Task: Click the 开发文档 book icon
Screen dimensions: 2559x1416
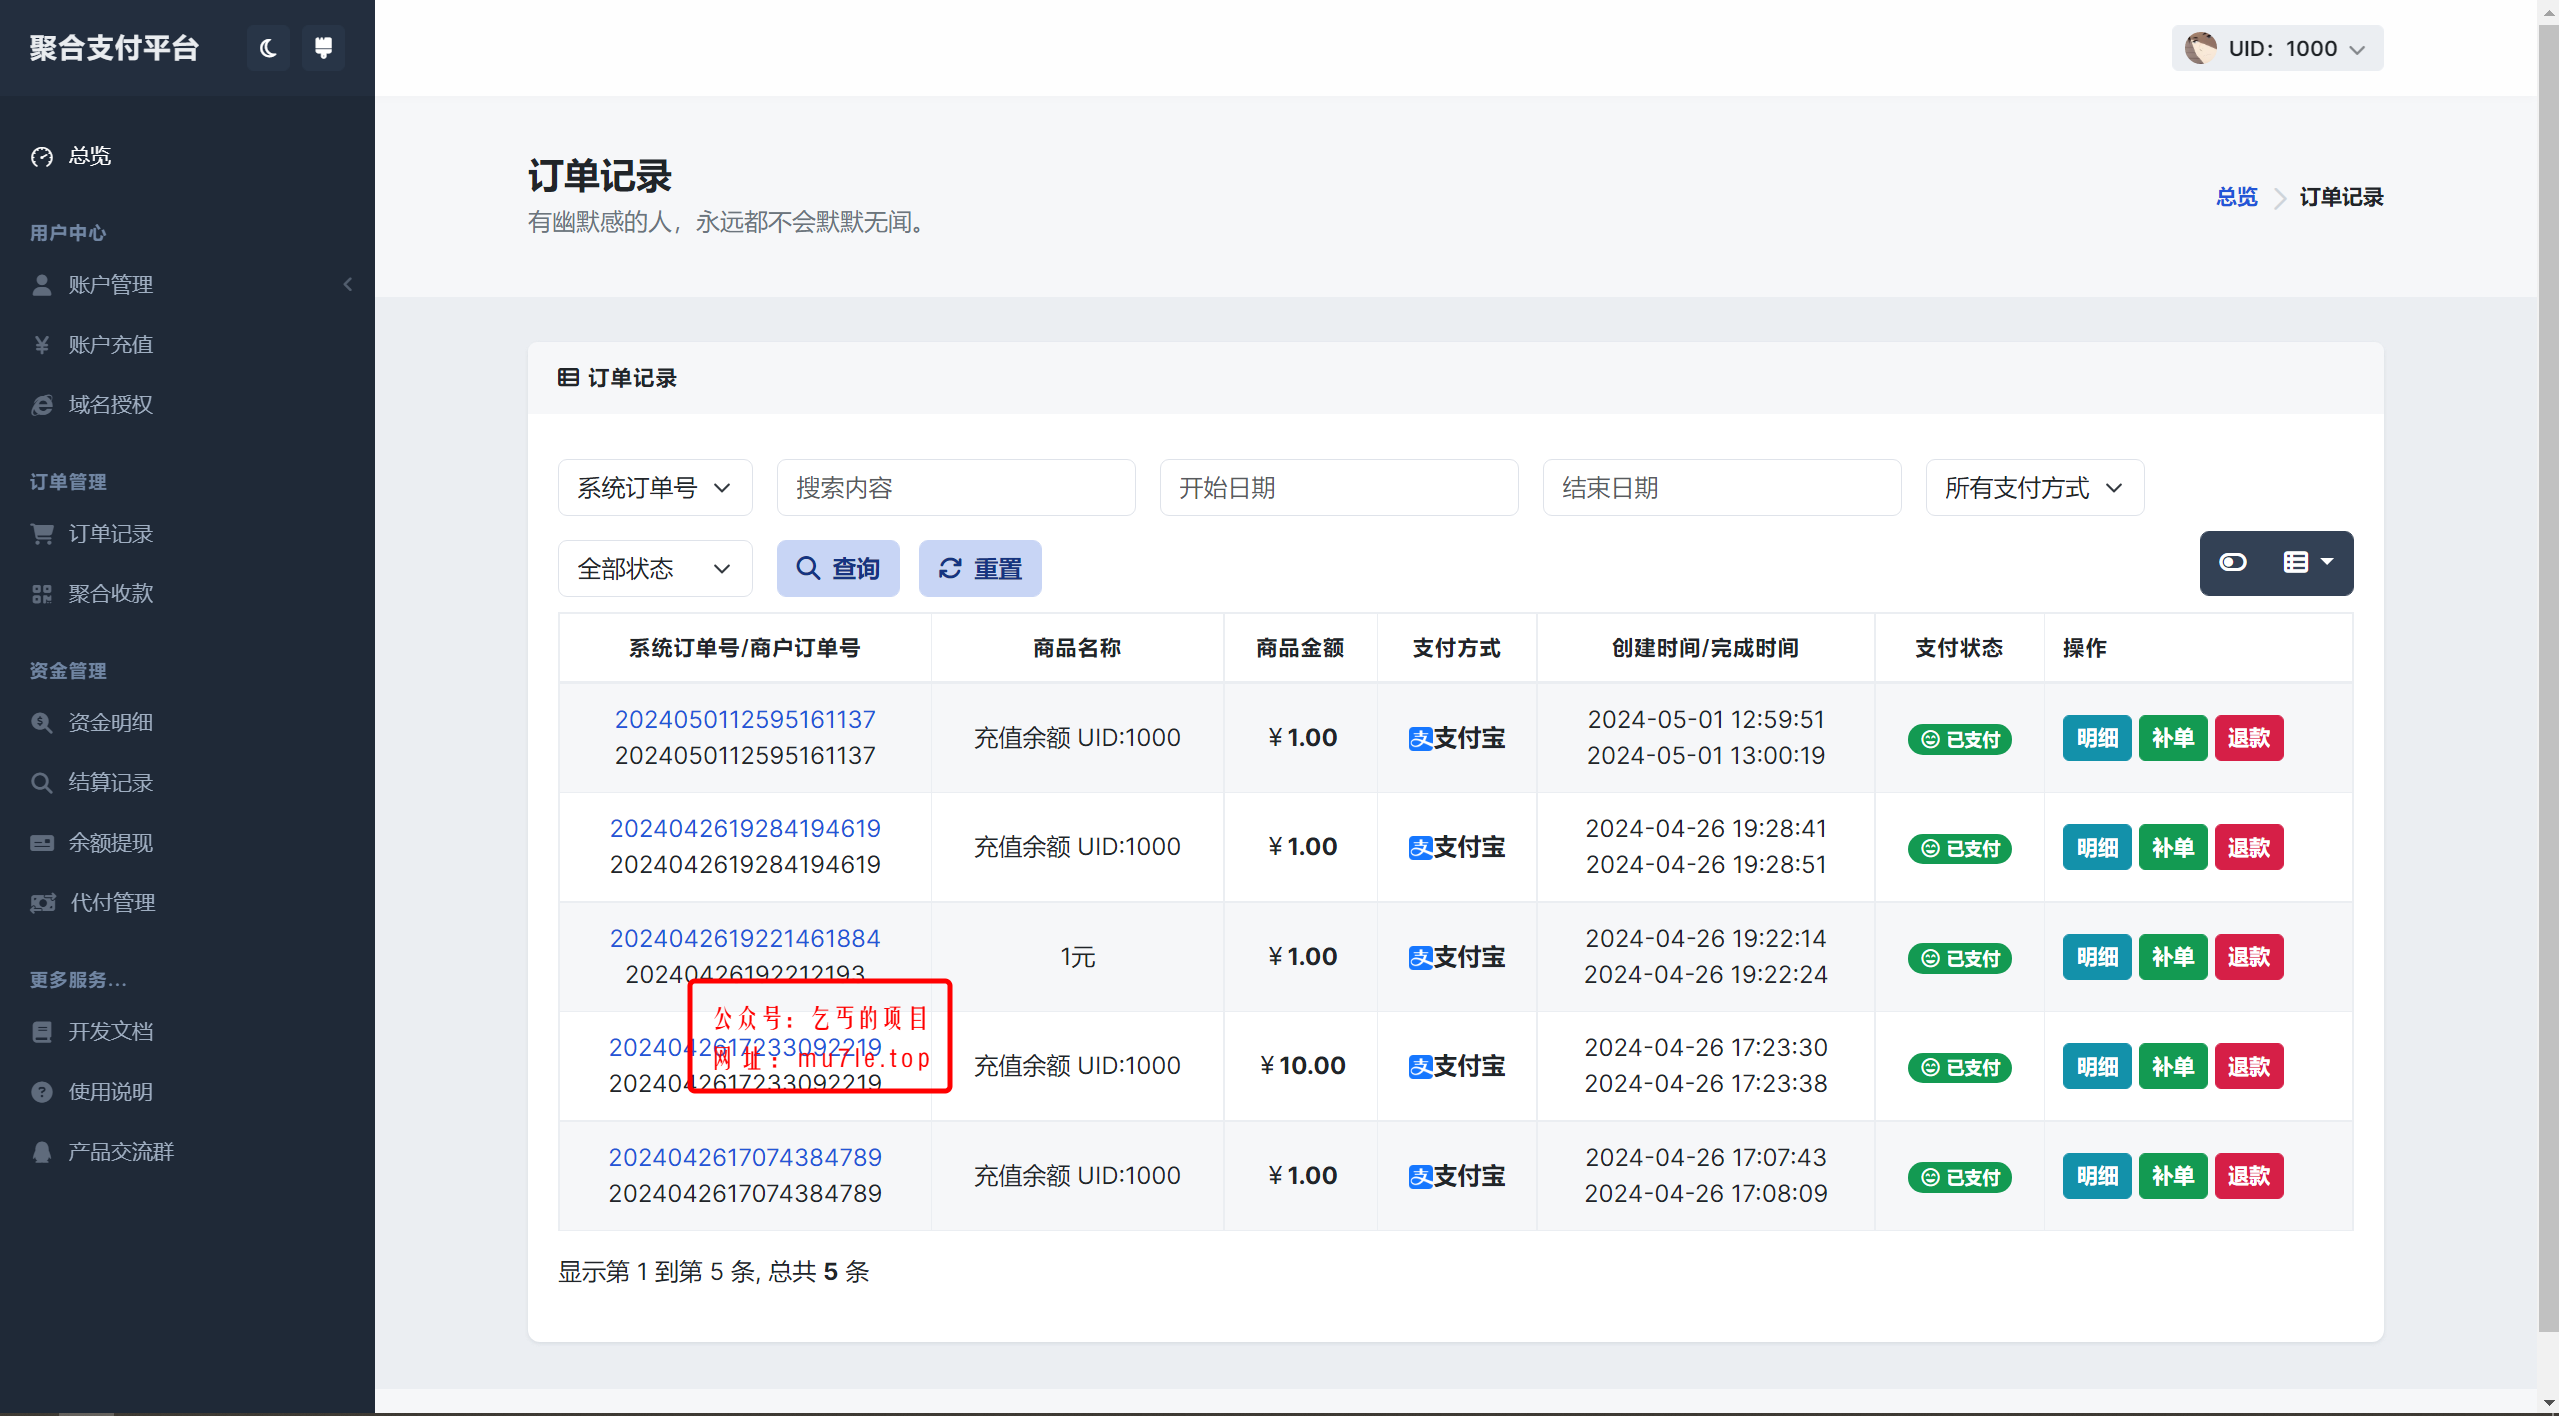Action: click(x=41, y=1032)
